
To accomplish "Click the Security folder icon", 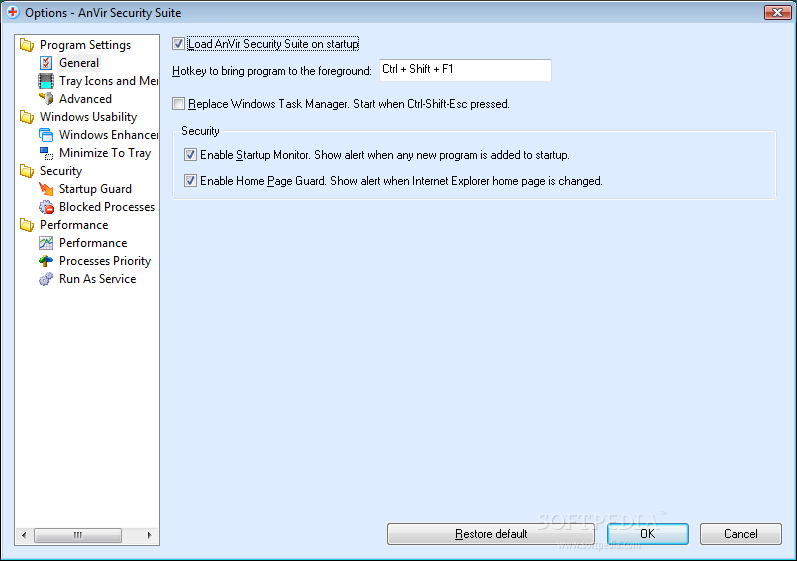I will coord(26,171).
